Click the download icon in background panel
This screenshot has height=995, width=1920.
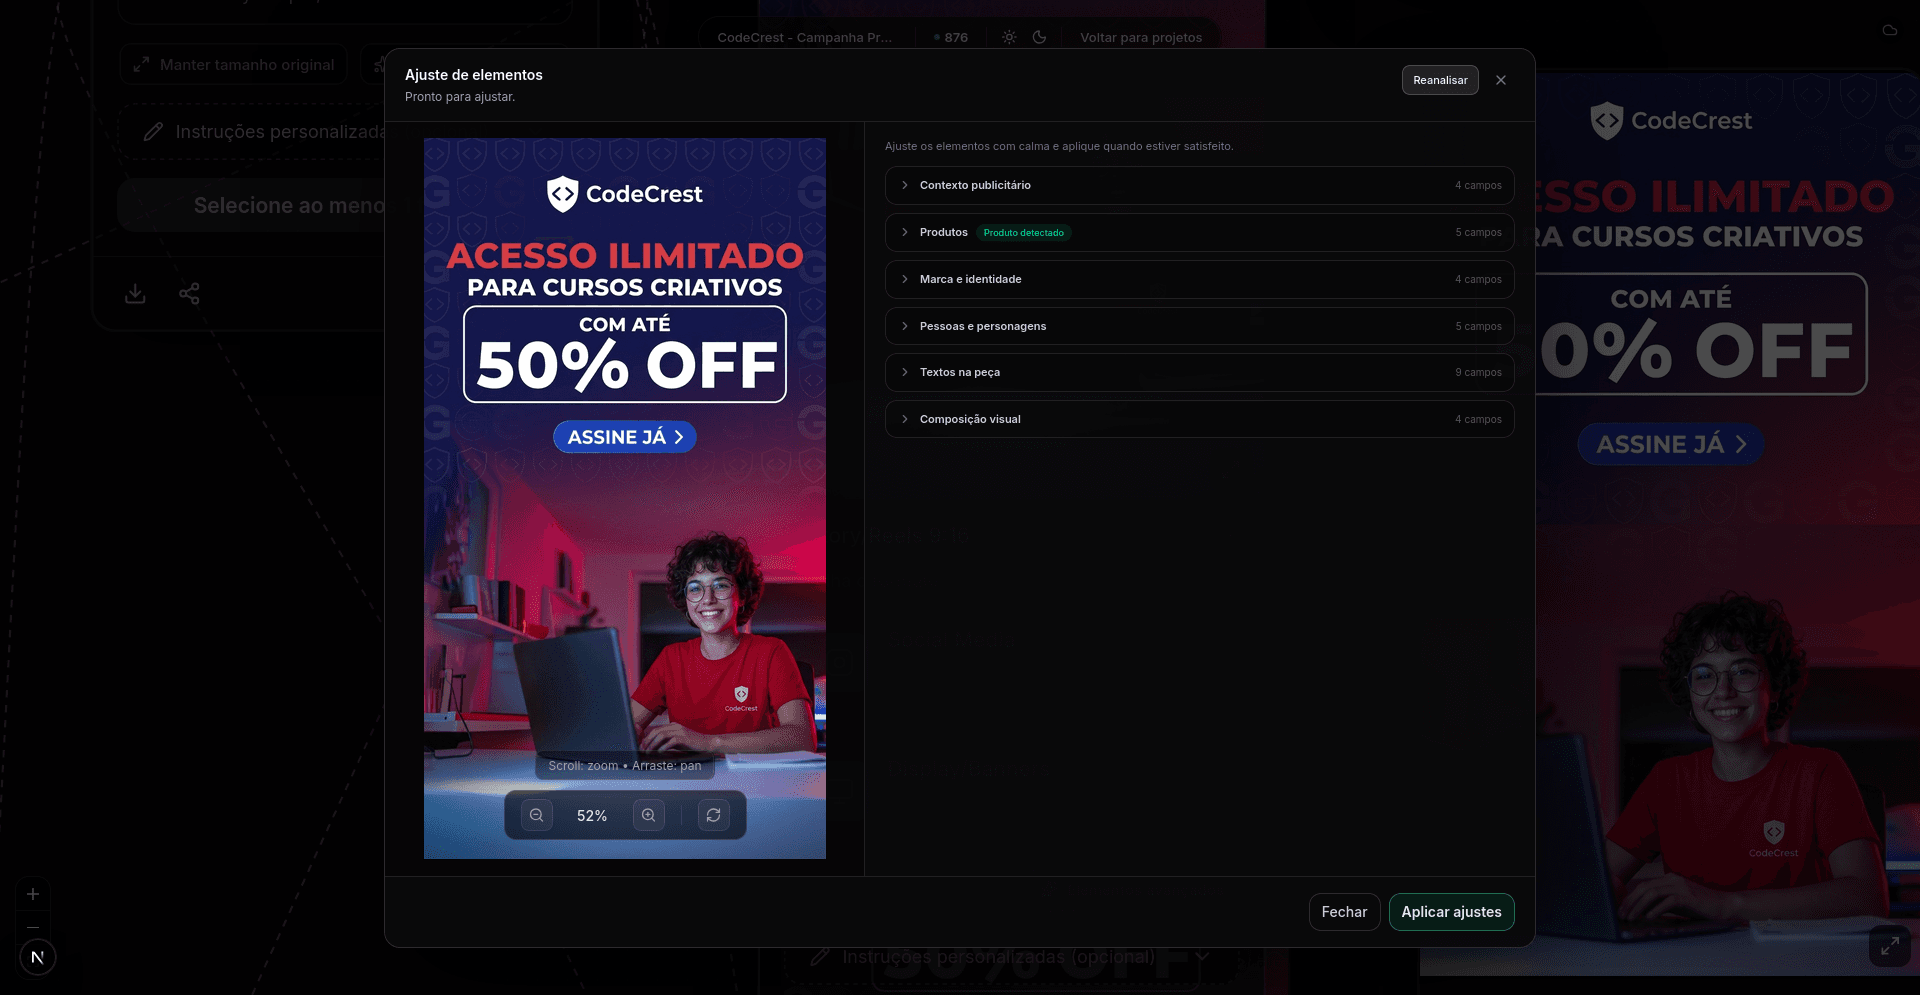tap(135, 294)
